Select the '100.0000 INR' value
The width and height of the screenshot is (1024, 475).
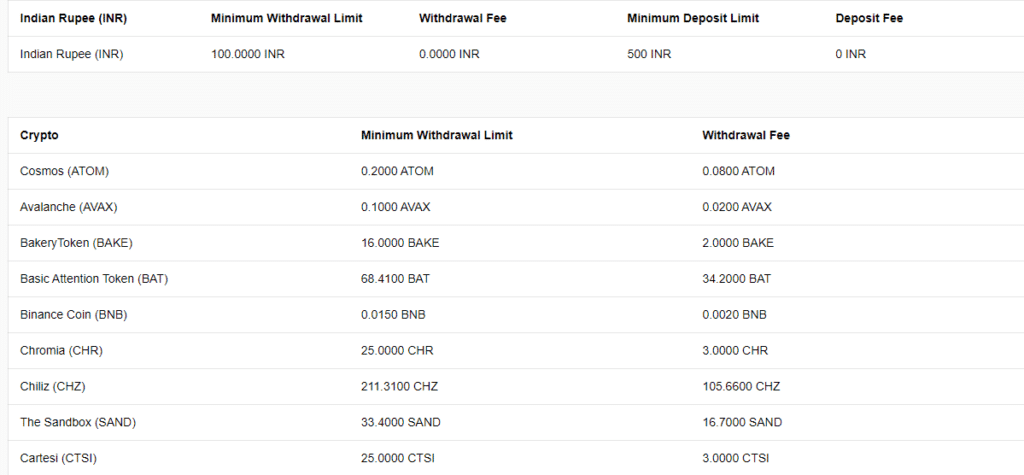tap(248, 54)
